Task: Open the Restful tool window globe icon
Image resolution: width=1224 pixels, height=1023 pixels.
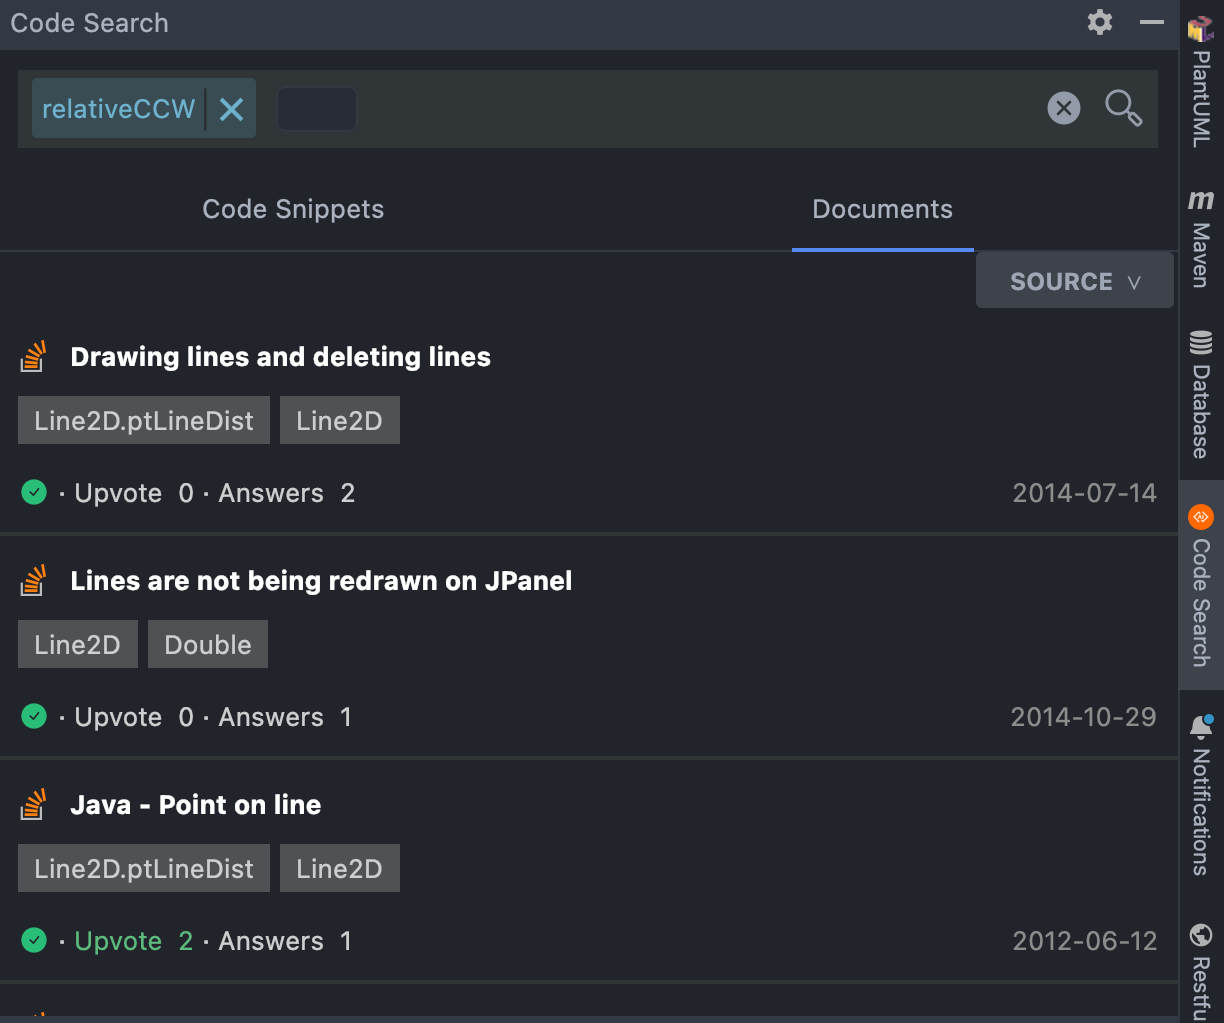Action: [1201, 935]
